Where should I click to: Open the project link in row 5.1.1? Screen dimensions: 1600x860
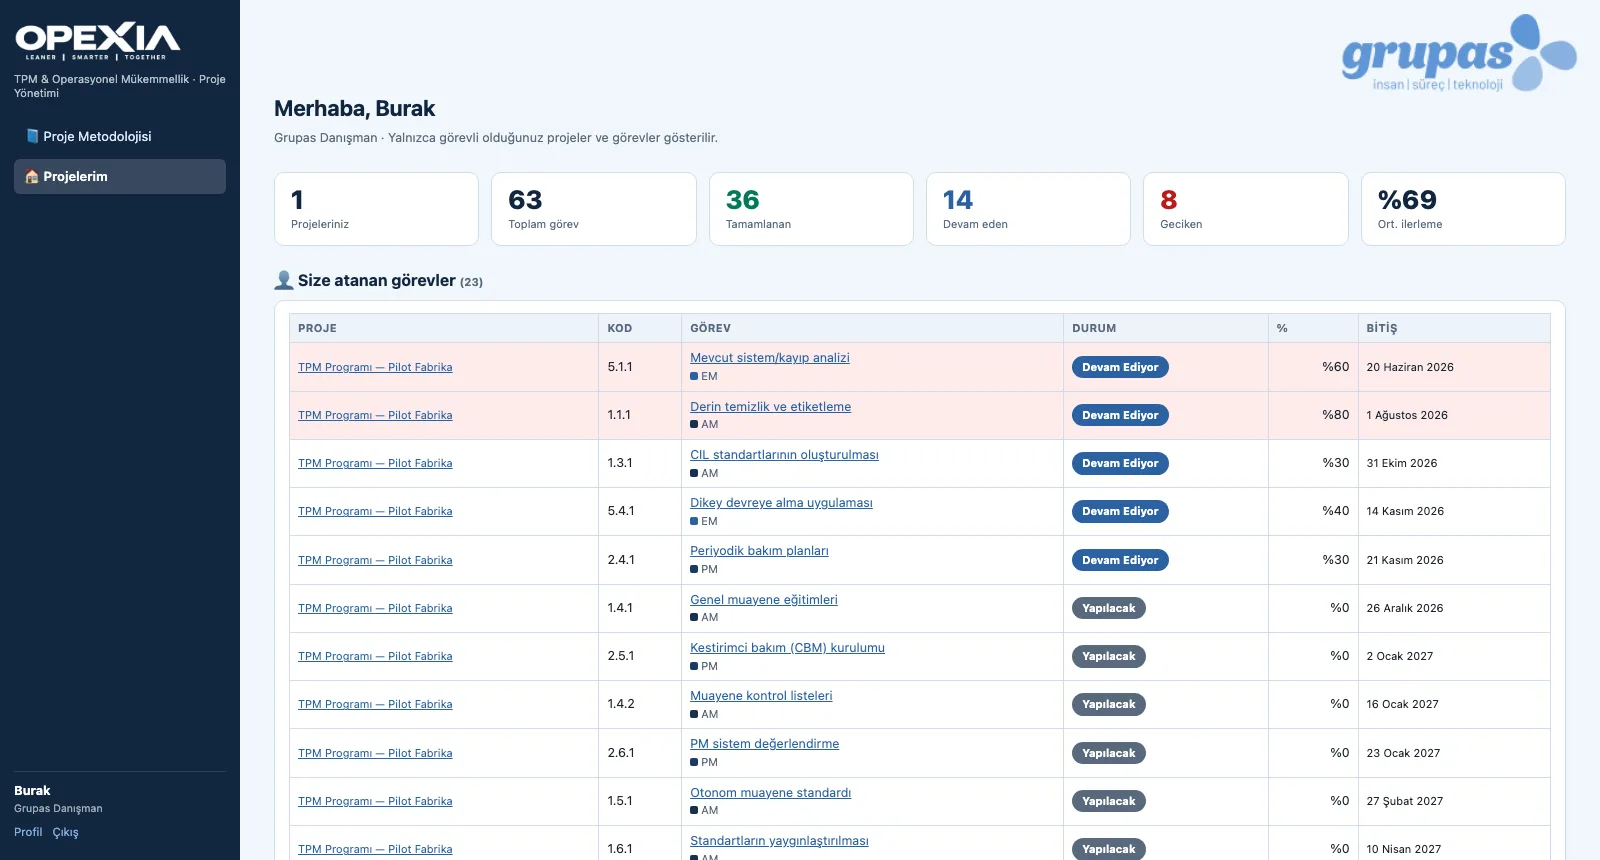tap(375, 367)
